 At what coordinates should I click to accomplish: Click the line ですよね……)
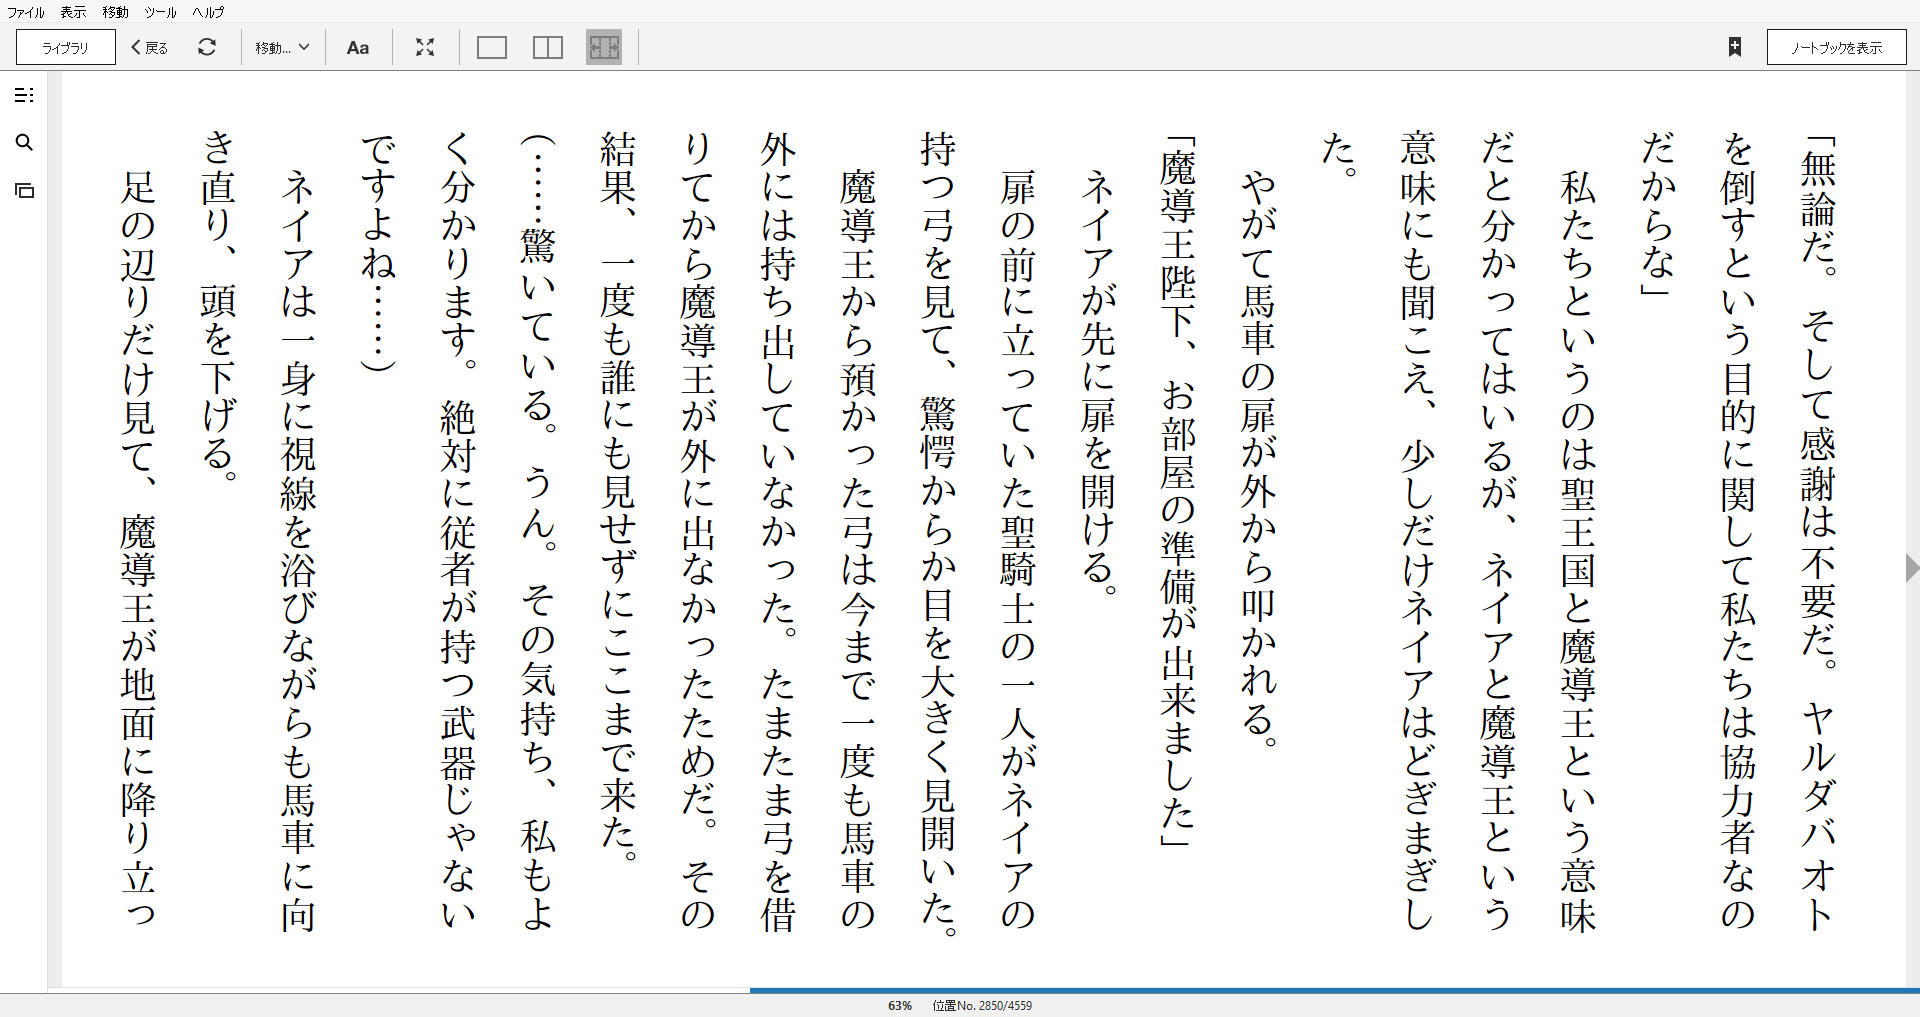pyautogui.click(x=378, y=253)
